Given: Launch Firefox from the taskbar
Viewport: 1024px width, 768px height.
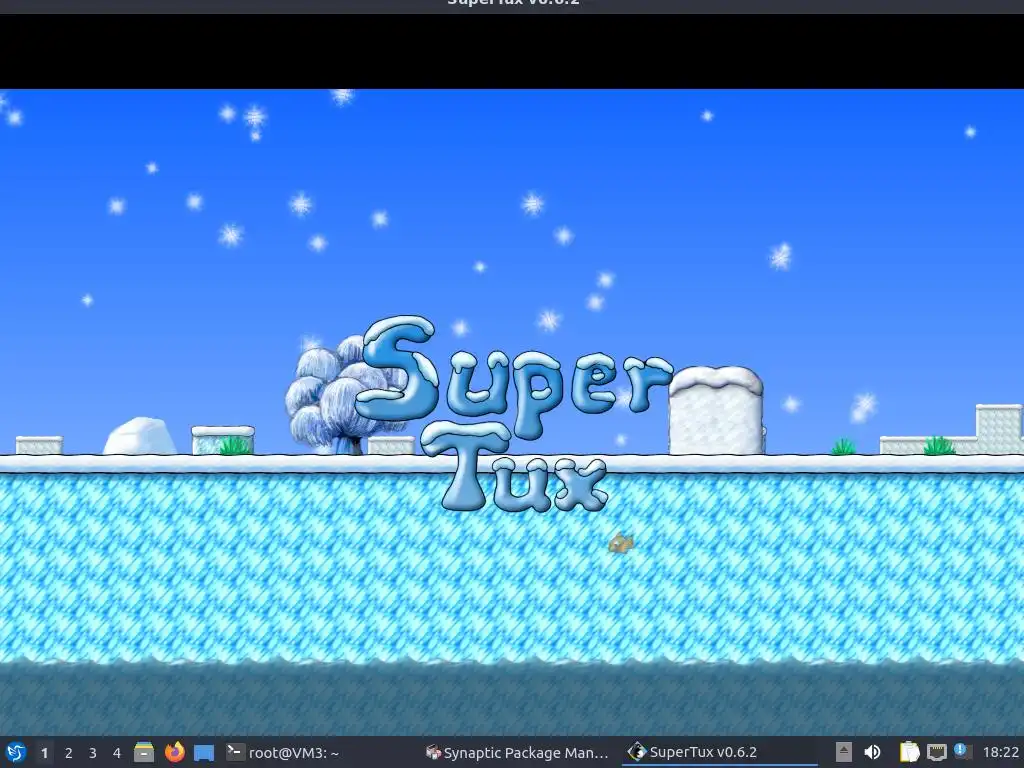Looking at the screenshot, I should click(174, 752).
